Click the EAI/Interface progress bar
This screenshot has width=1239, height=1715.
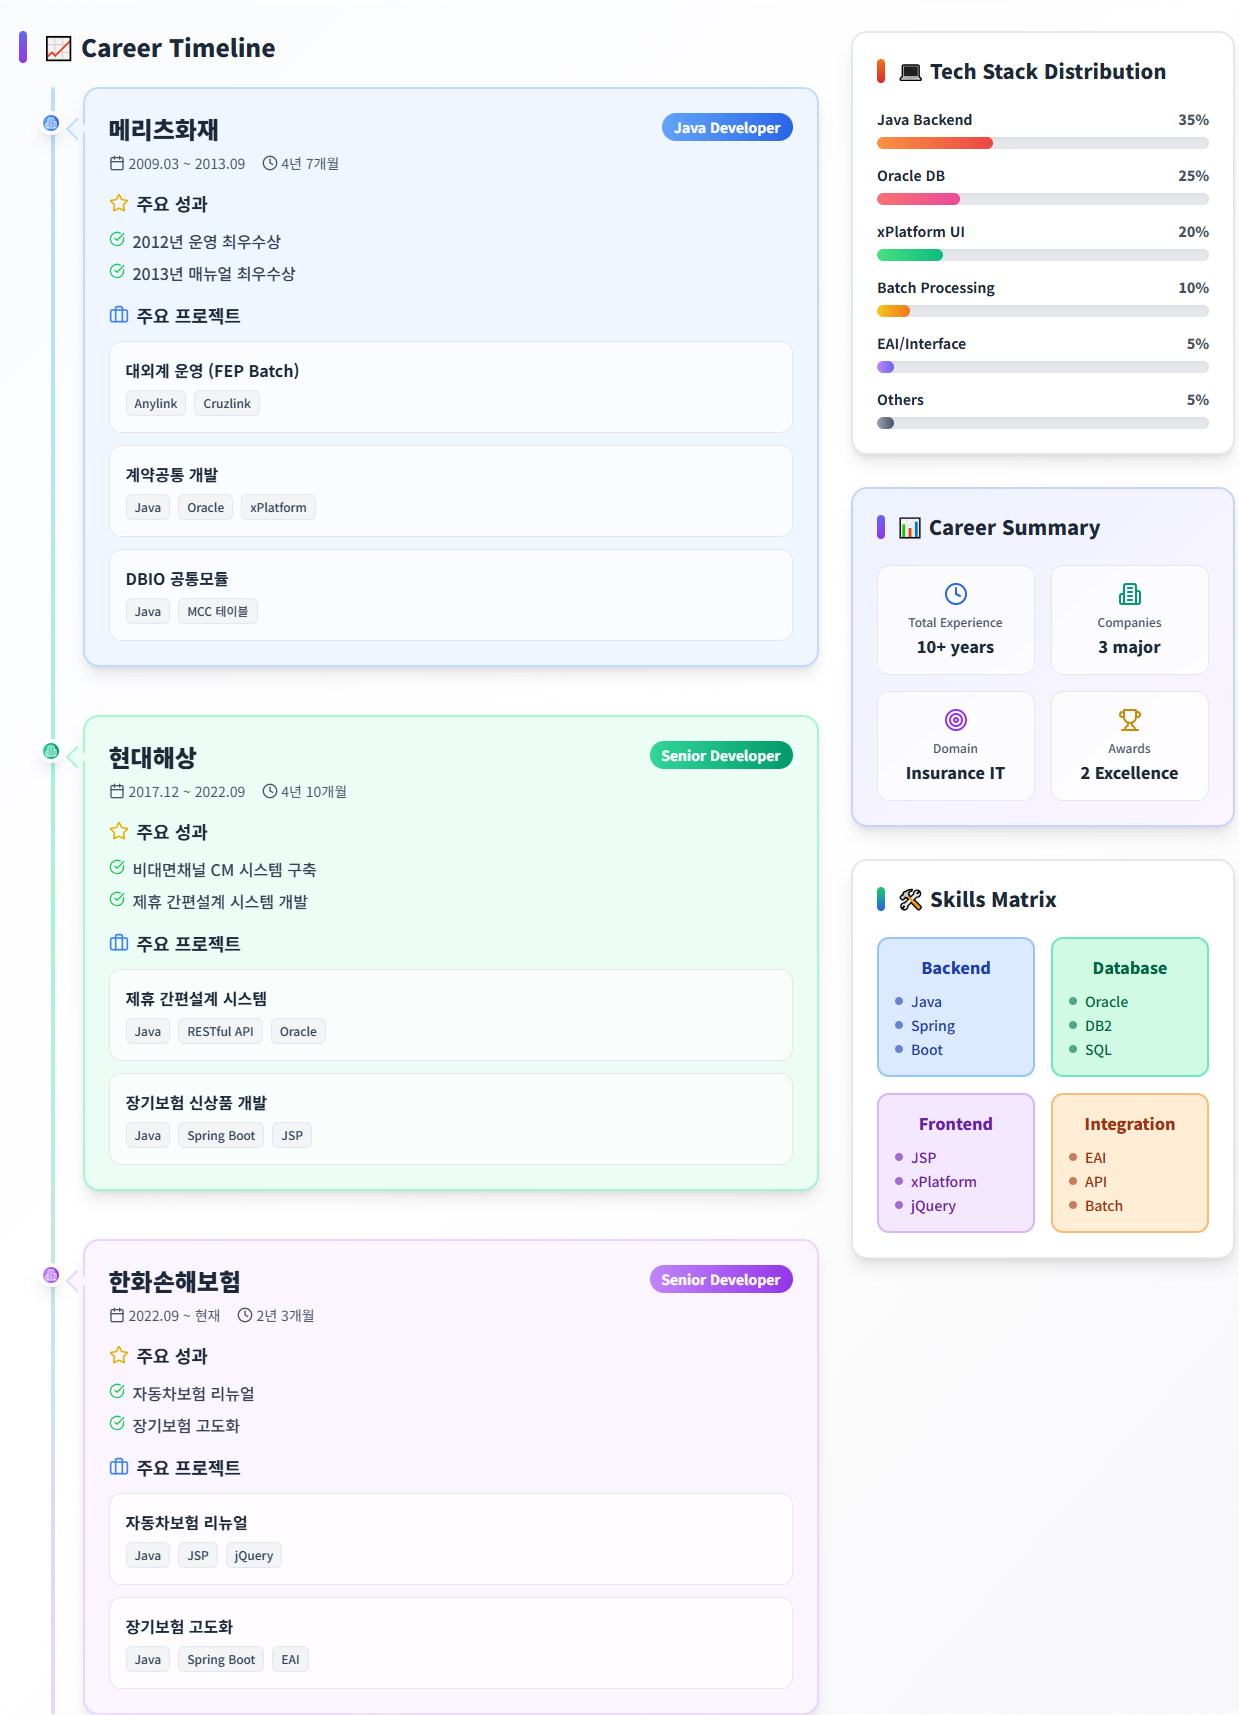1043,367
